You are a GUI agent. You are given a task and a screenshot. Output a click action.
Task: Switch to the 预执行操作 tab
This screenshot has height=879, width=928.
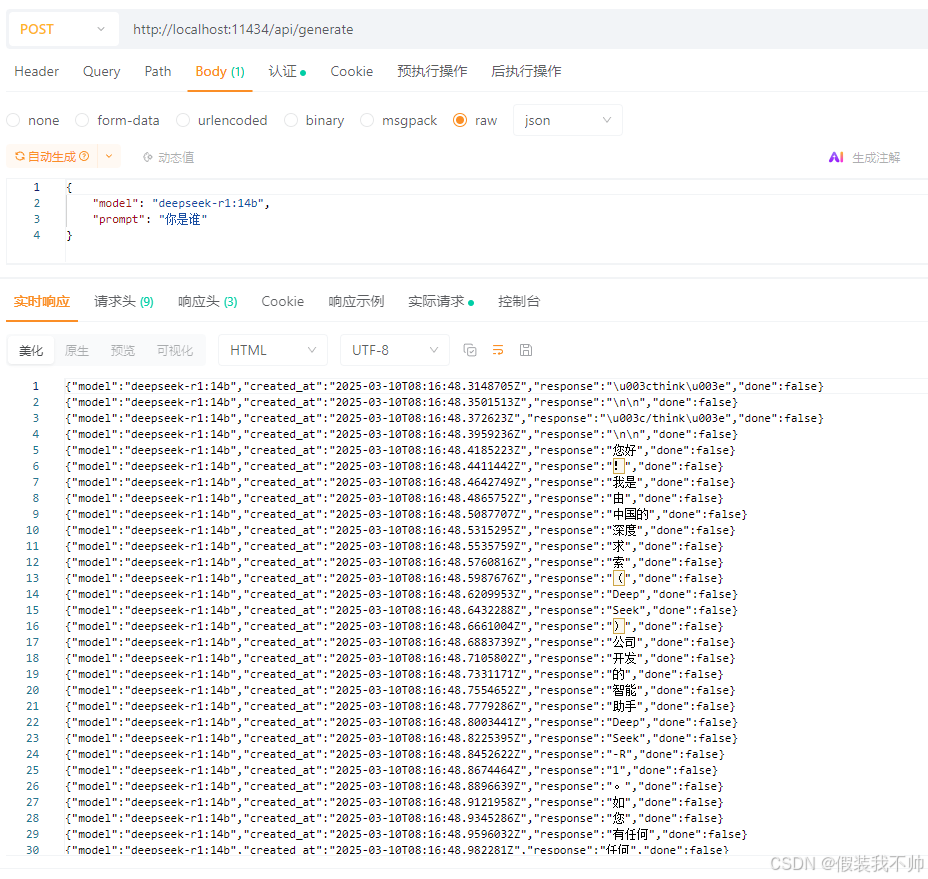tap(432, 72)
